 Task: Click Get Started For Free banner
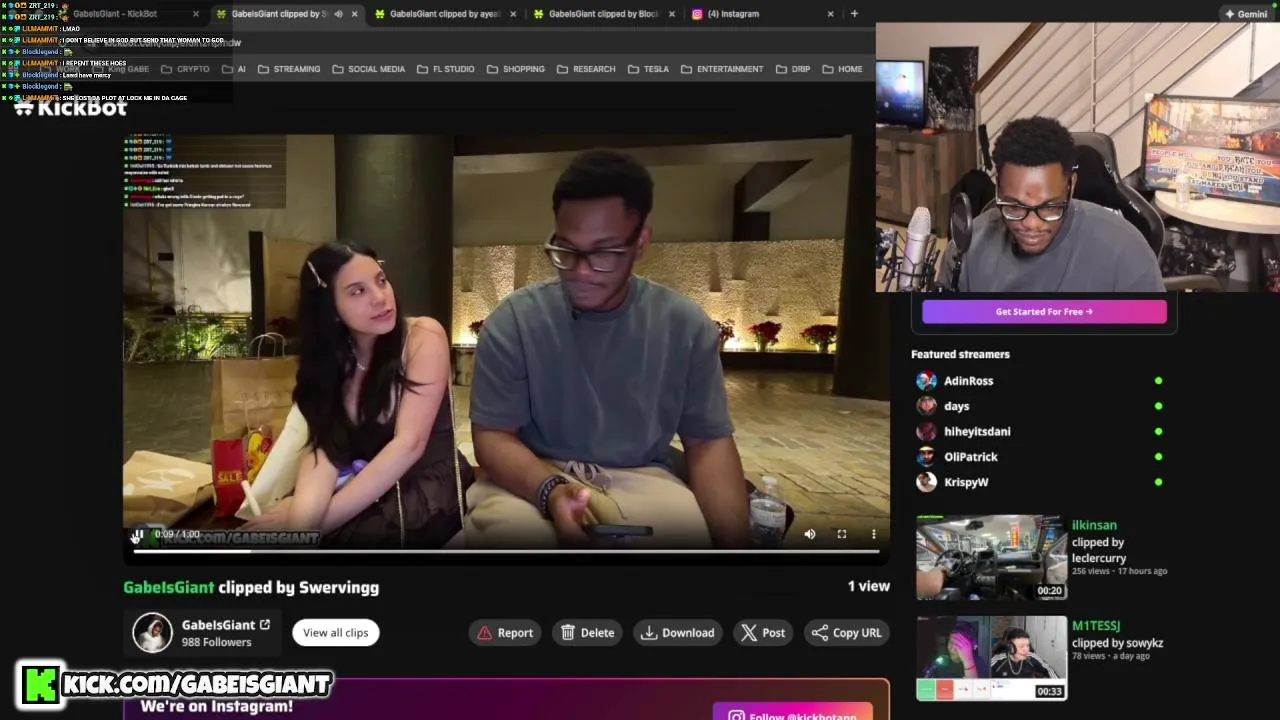point(1044,312)
